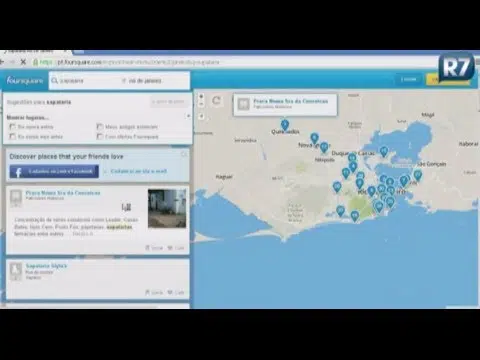Click the category icon of the first result
The width and height of the screenshot is (480, 360).
point(16,197)
